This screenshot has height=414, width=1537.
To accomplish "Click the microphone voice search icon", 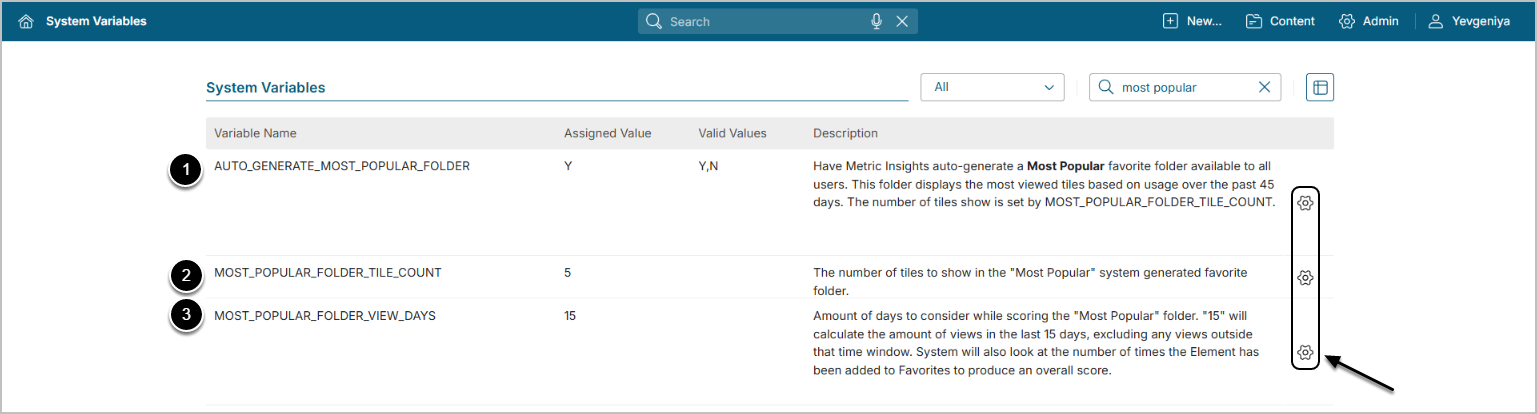I will [877, 21].
